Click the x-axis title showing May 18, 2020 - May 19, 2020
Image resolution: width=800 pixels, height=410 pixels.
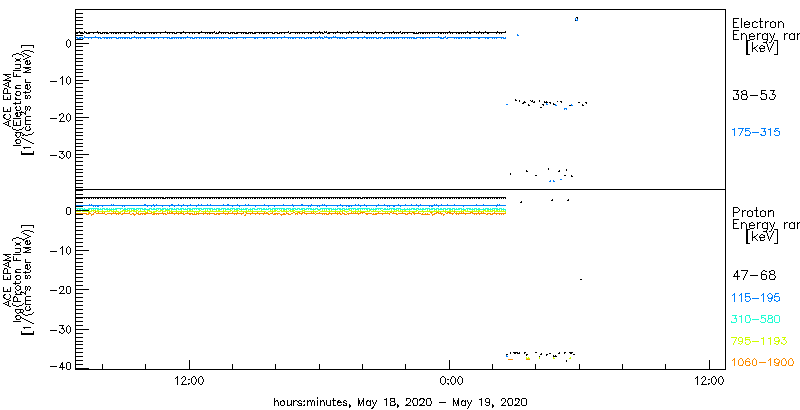[x=400, y=401]
